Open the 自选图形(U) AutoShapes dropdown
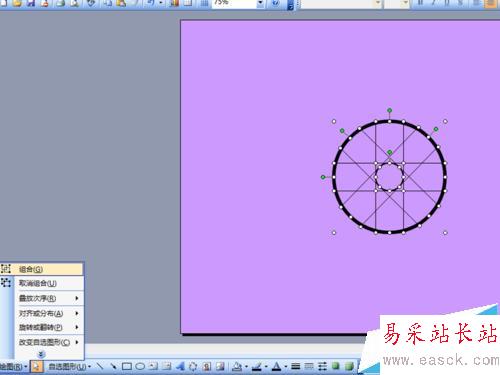500x375 pixels. click(70, 367)
